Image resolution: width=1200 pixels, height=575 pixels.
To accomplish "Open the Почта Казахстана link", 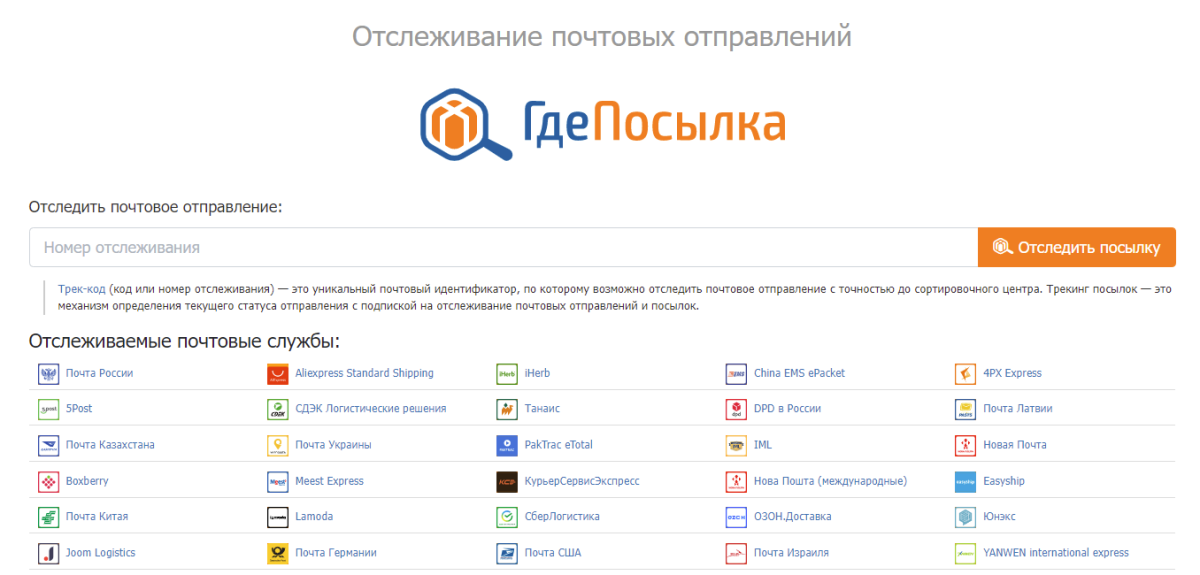I will click(x=110, y=444).
